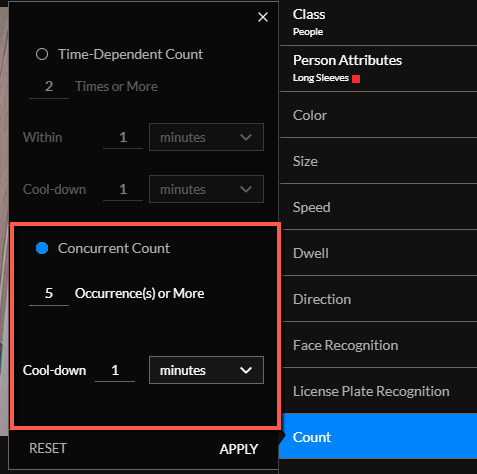Click the red Long Sleeves color swatch
The image size is (477, 474).
point(356,79)
